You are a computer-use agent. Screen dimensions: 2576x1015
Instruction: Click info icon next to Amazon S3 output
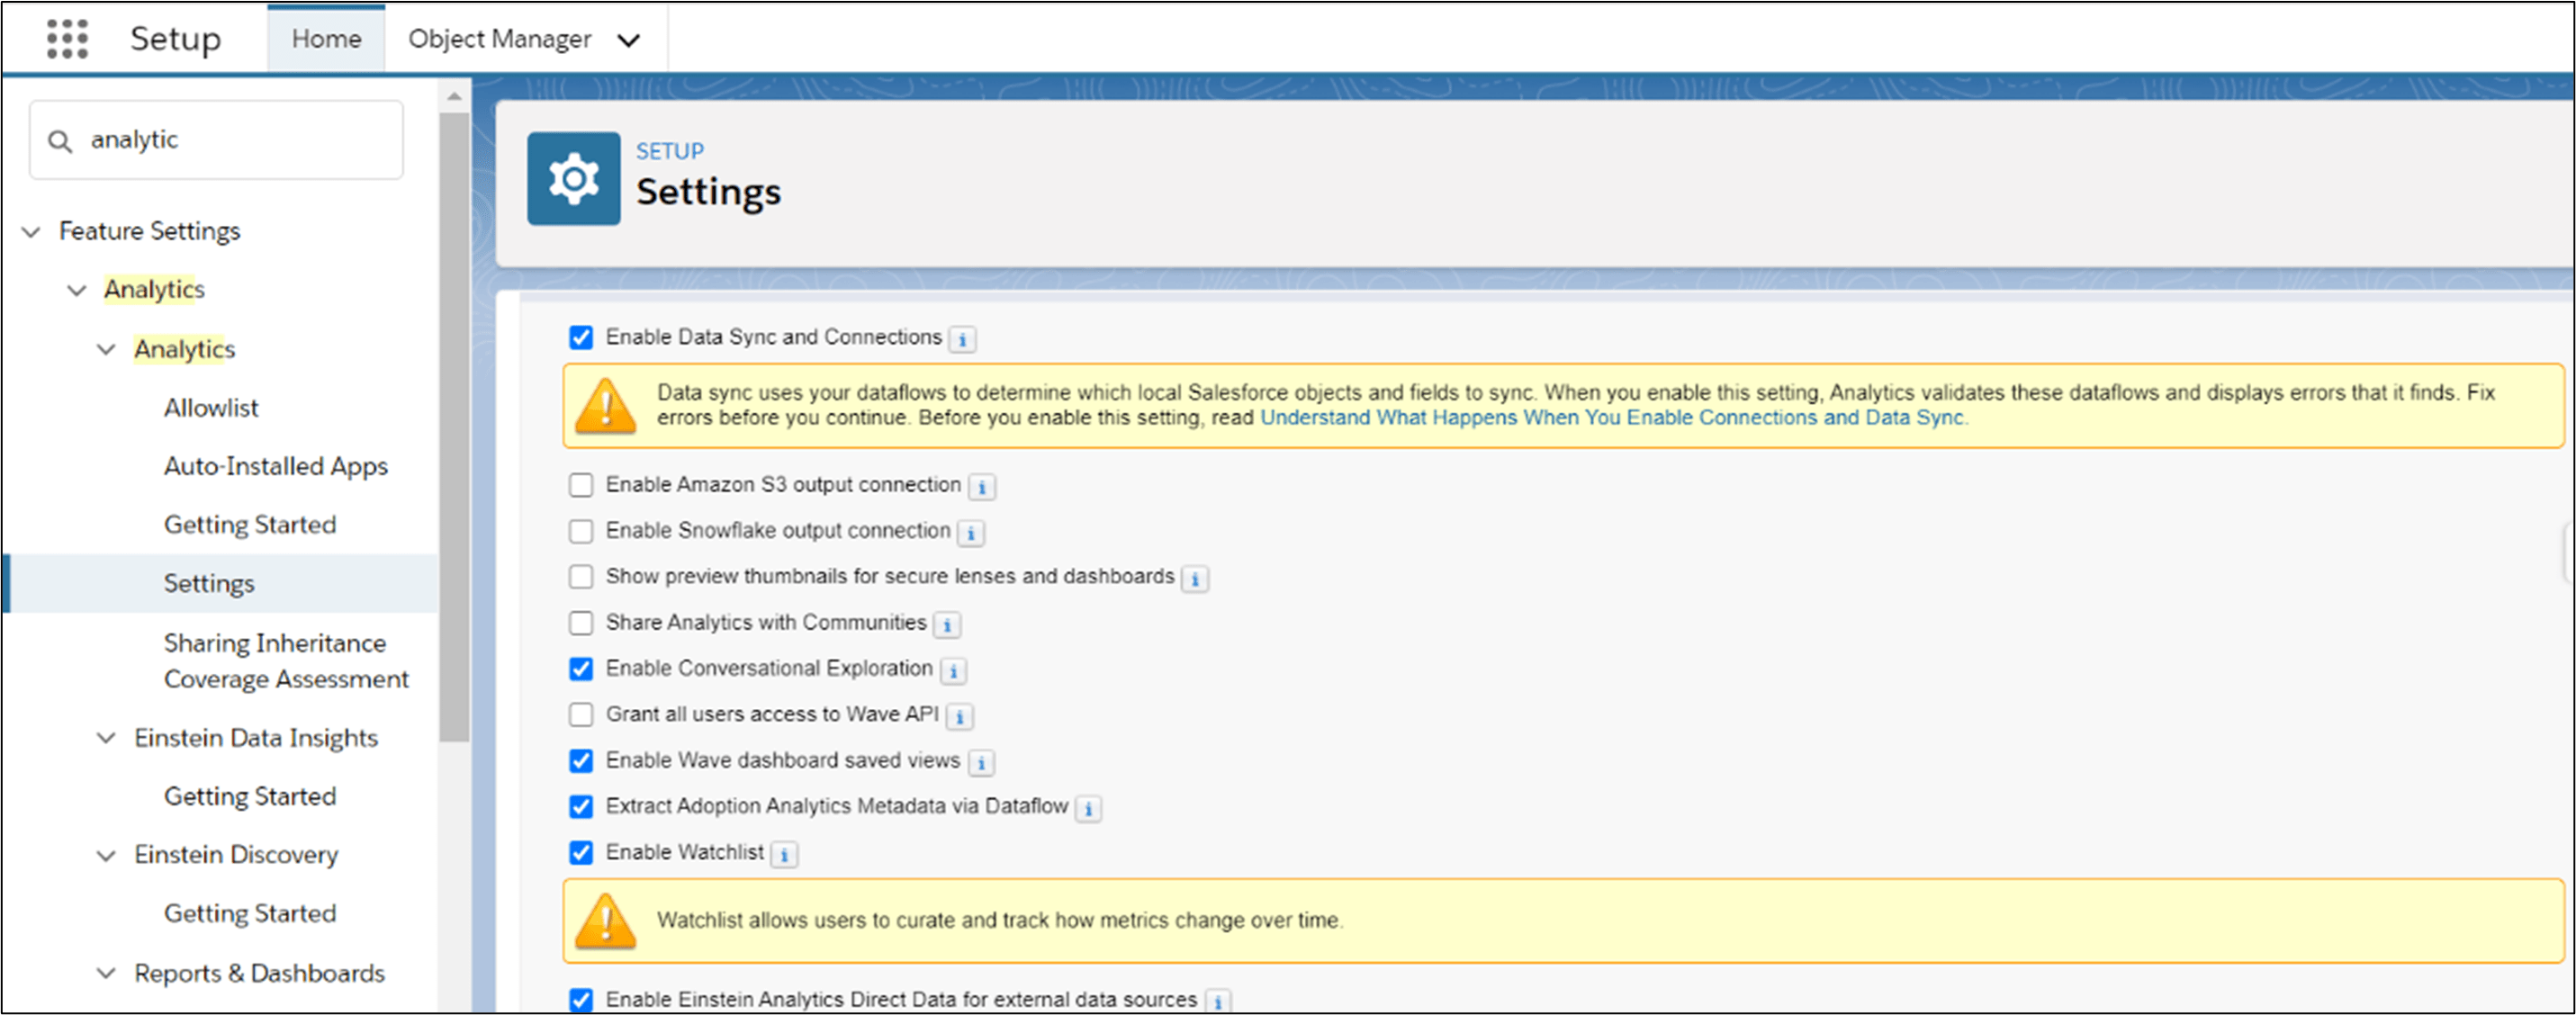pyautogui.click(x=981, y=487)
